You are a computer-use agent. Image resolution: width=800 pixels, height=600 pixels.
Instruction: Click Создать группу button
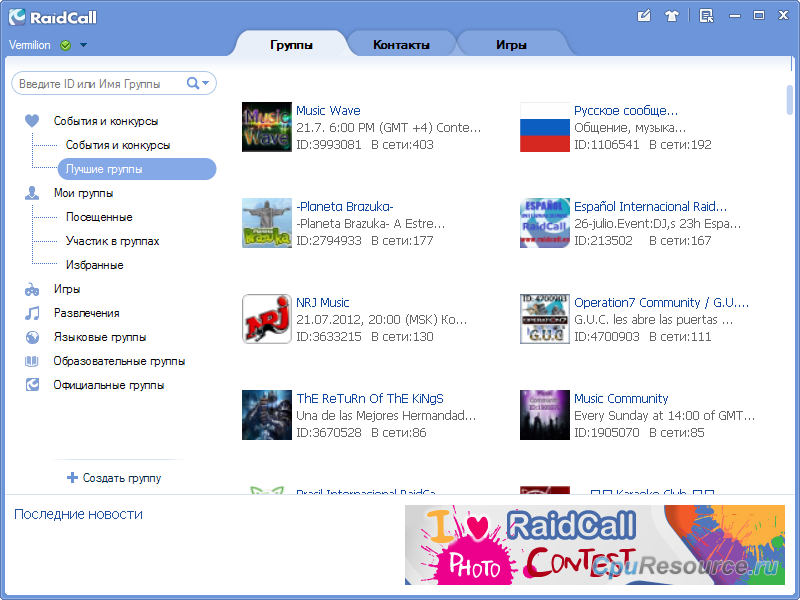point(114,478)
